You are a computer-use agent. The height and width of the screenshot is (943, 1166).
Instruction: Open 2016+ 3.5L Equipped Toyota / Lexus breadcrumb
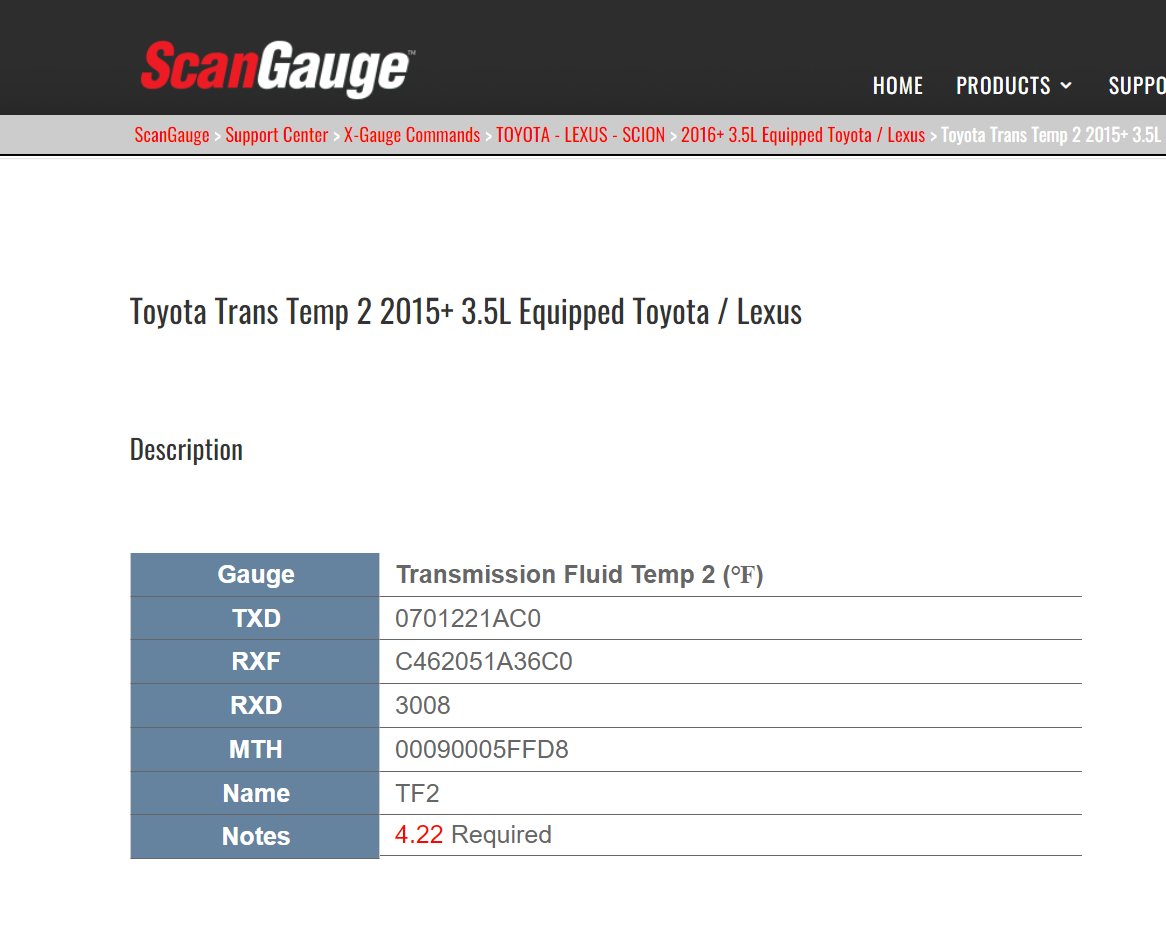pyautogui.click(x=803, y=135)
